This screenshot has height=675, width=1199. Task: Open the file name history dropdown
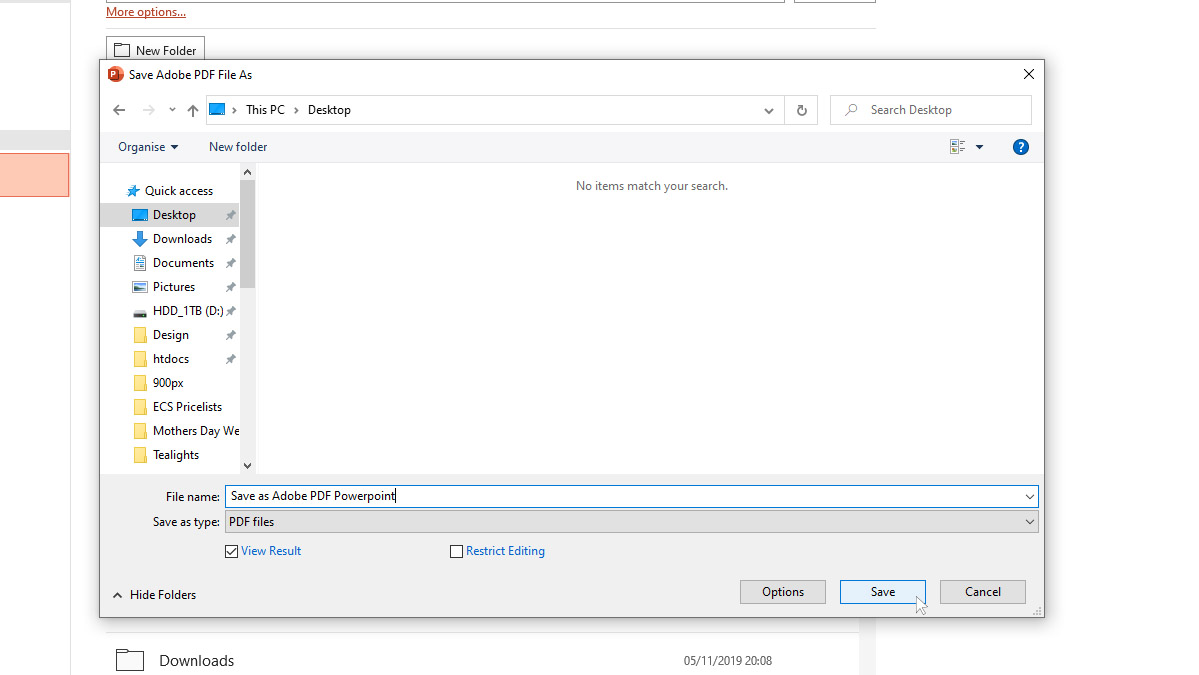(x=1029, y=496)
